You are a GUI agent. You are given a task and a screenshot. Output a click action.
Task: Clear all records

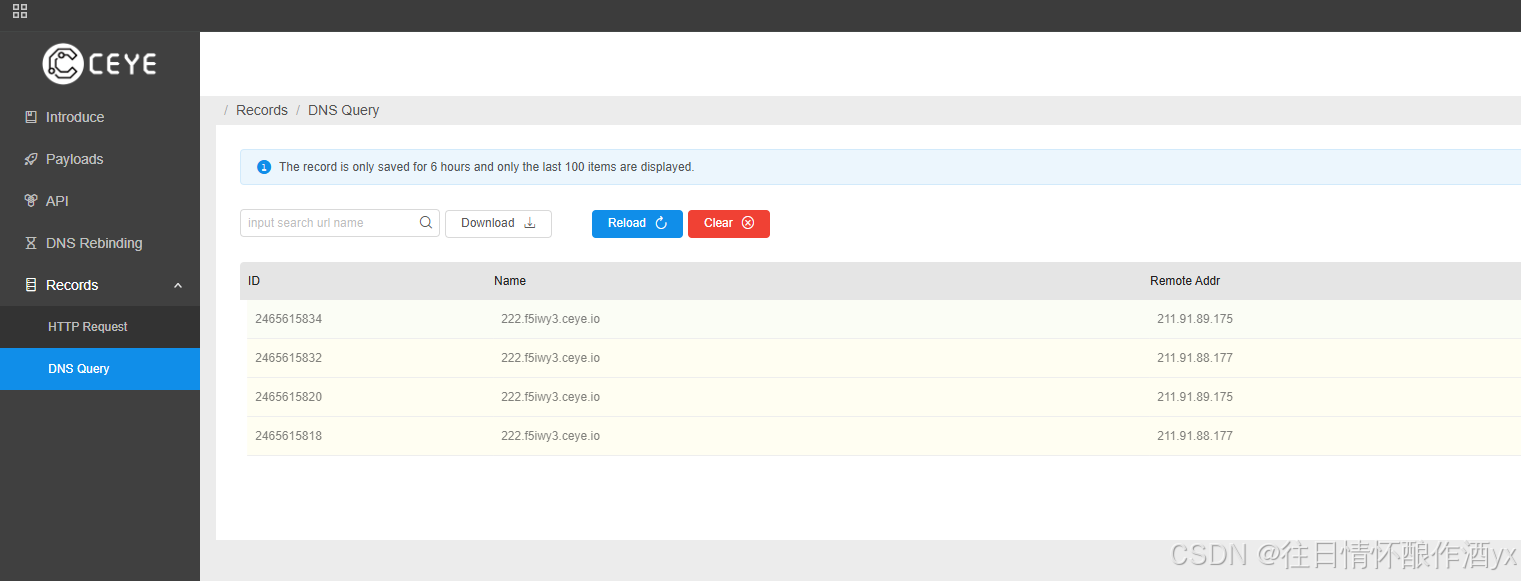coord(729,223)
